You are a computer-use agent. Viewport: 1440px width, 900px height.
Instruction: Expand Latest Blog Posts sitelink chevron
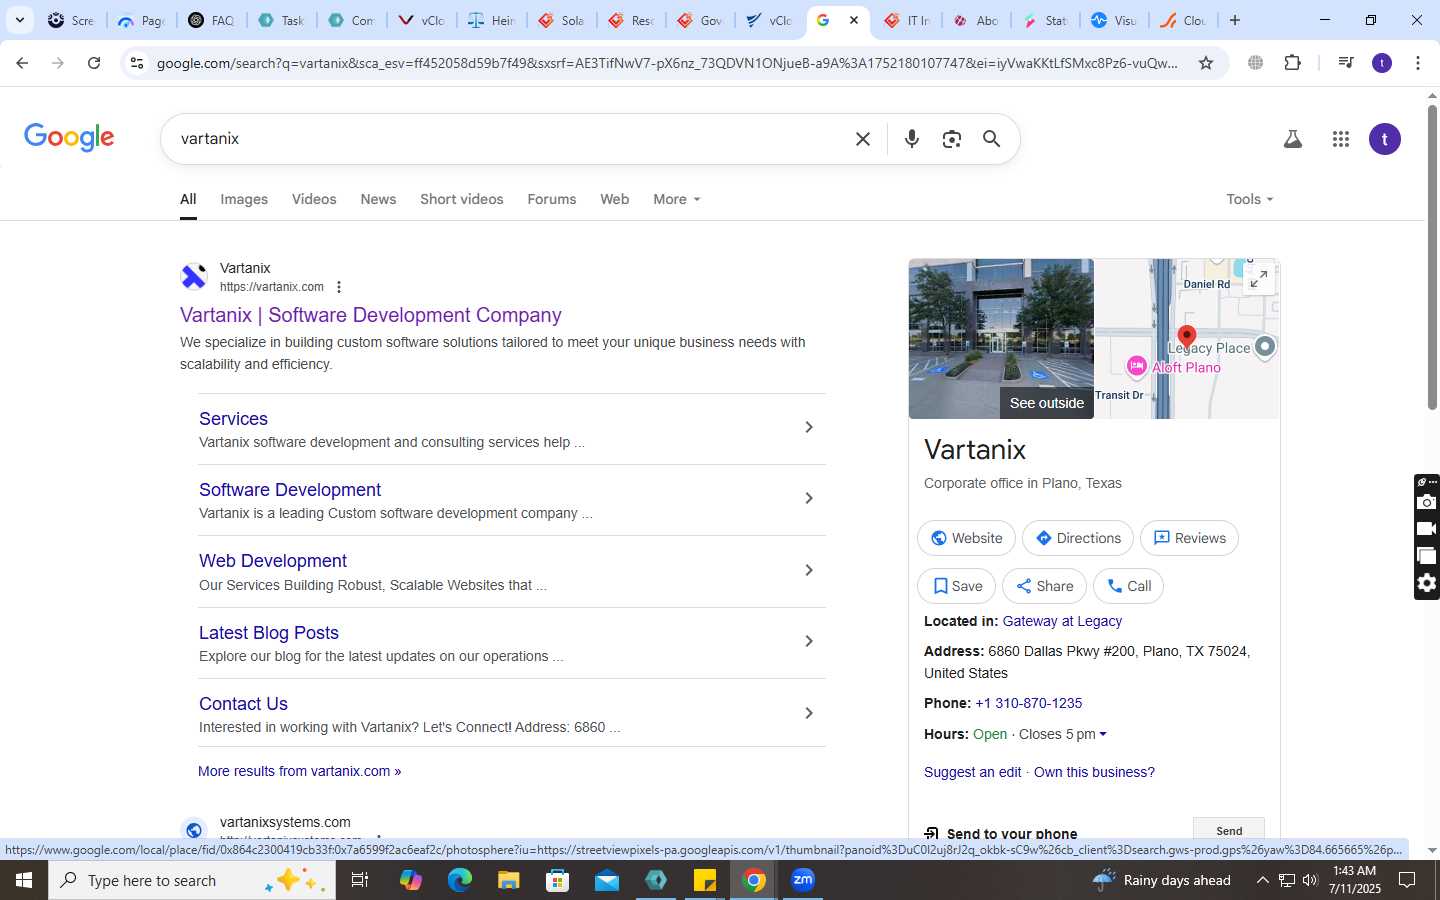pos(809,641)
